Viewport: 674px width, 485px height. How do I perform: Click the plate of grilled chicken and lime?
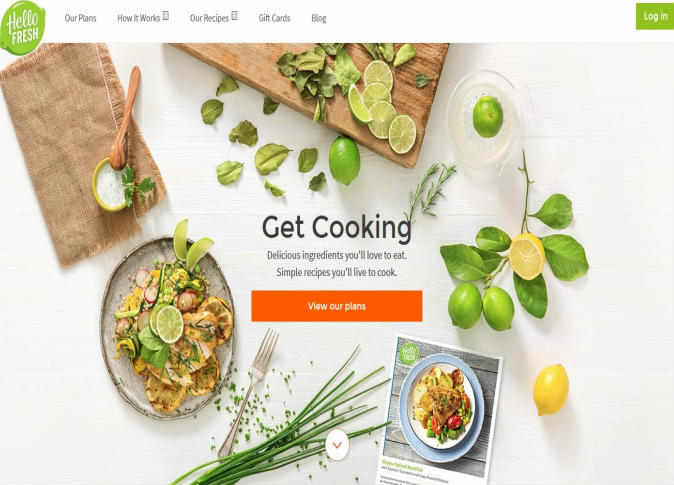(168, 328)
